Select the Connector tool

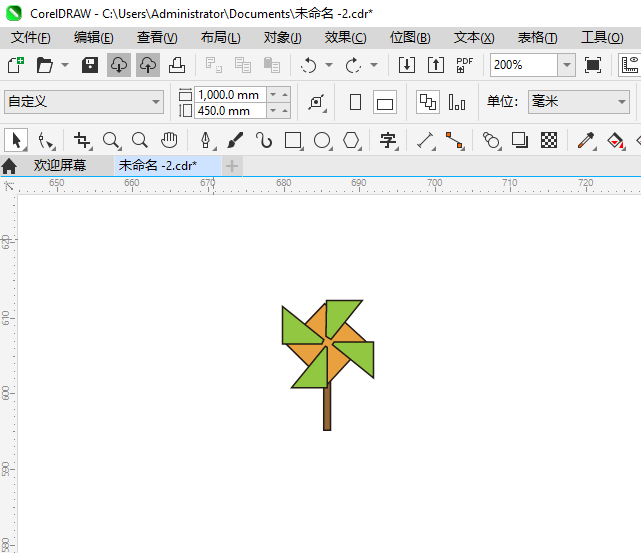(x=455, y=140)
